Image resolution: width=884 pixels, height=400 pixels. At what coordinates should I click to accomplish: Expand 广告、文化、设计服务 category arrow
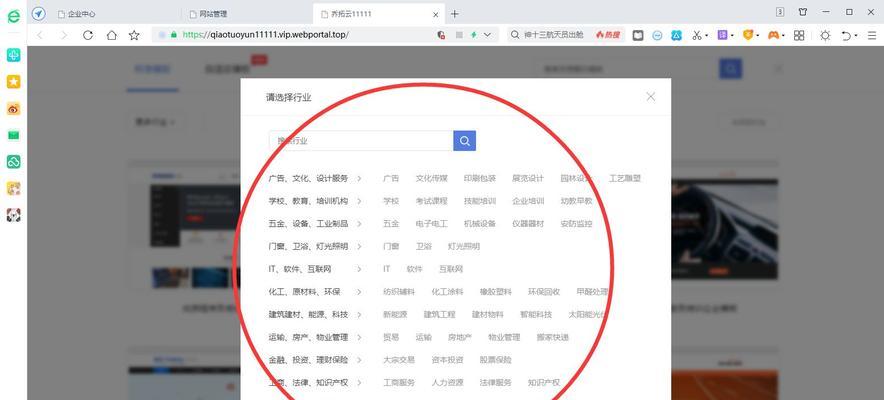(359, 179)
